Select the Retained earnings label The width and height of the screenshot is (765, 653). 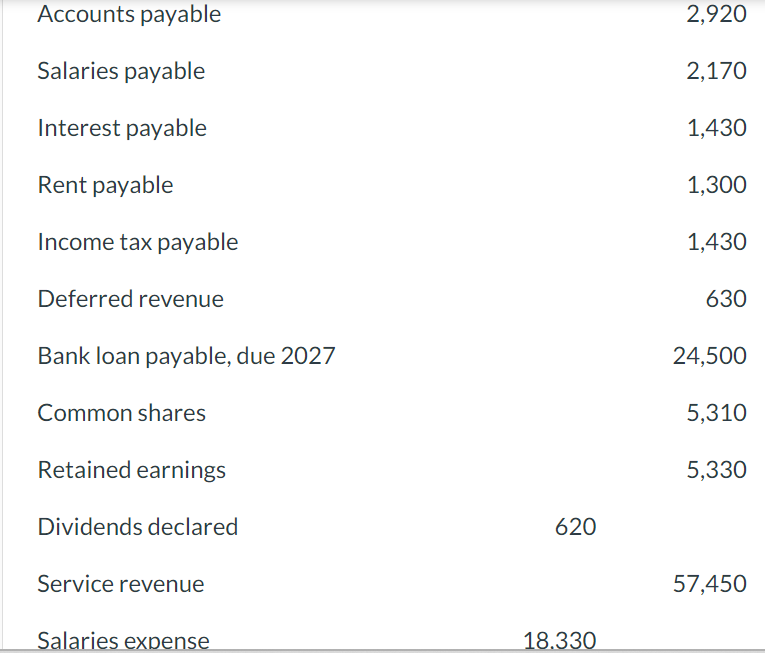(x=132, y=470)
